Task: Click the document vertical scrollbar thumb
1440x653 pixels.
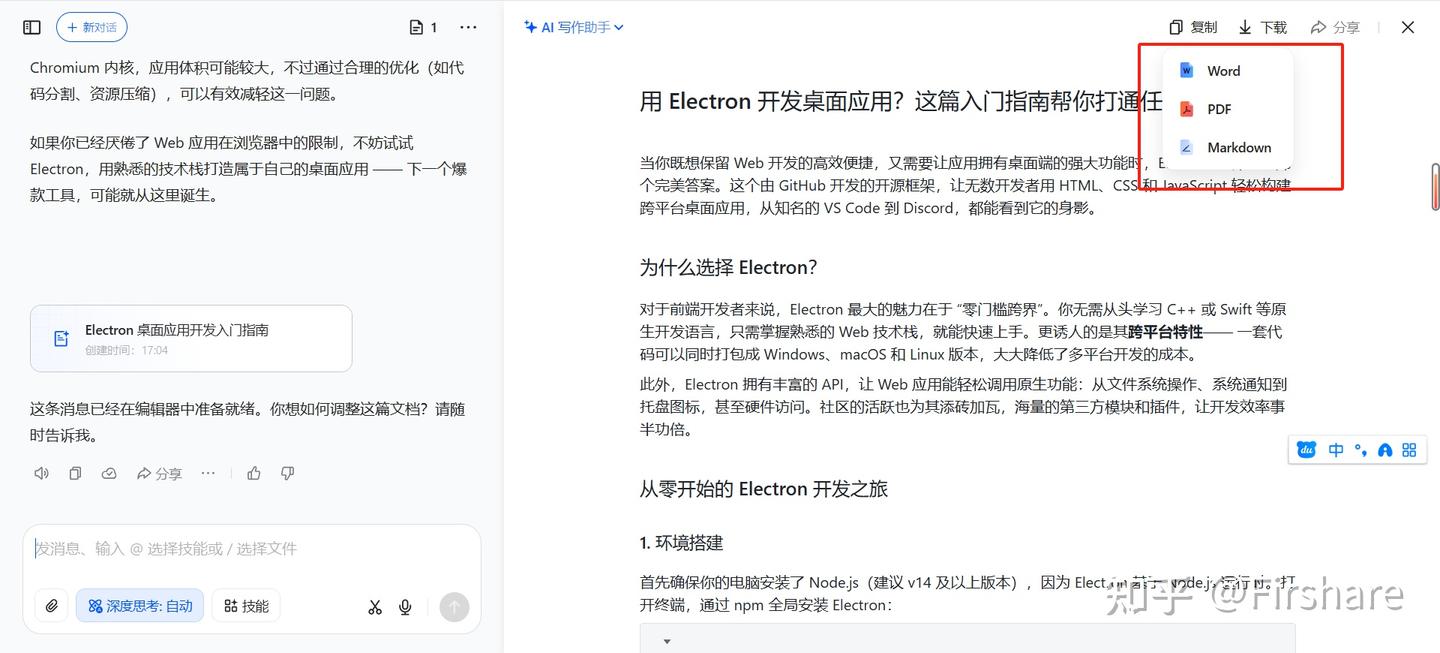Action: click(x=1435, y=187)
